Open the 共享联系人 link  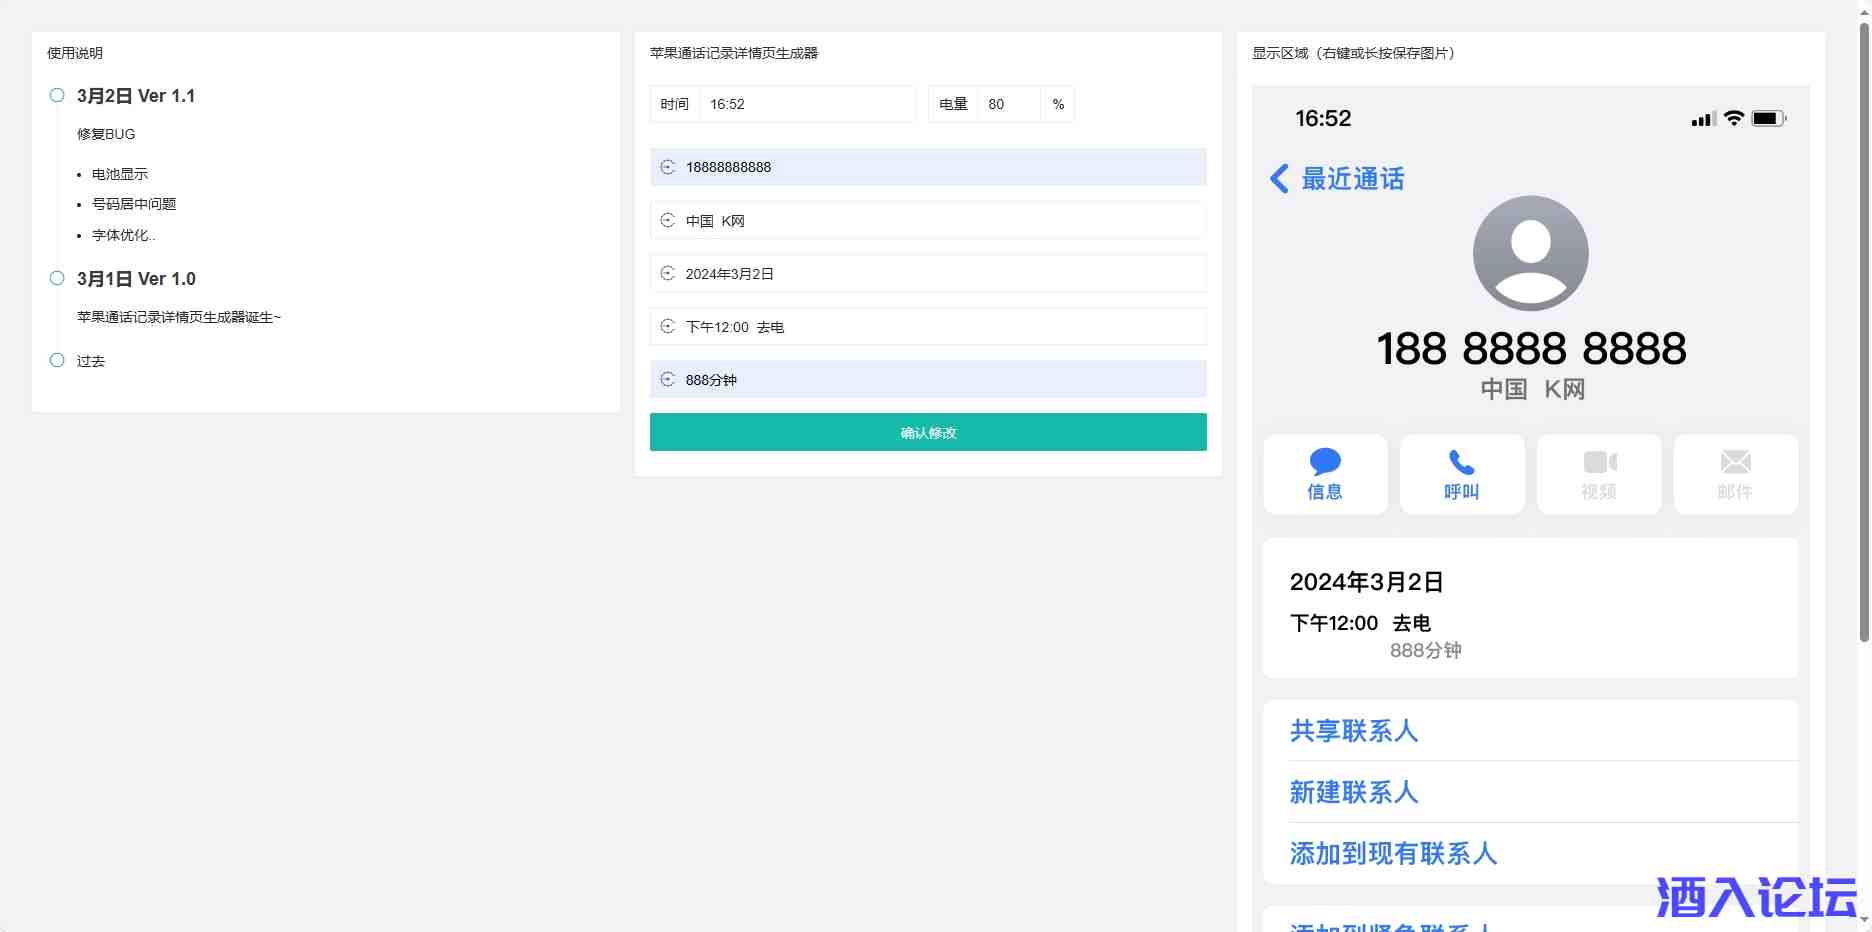coord(1353,731)
